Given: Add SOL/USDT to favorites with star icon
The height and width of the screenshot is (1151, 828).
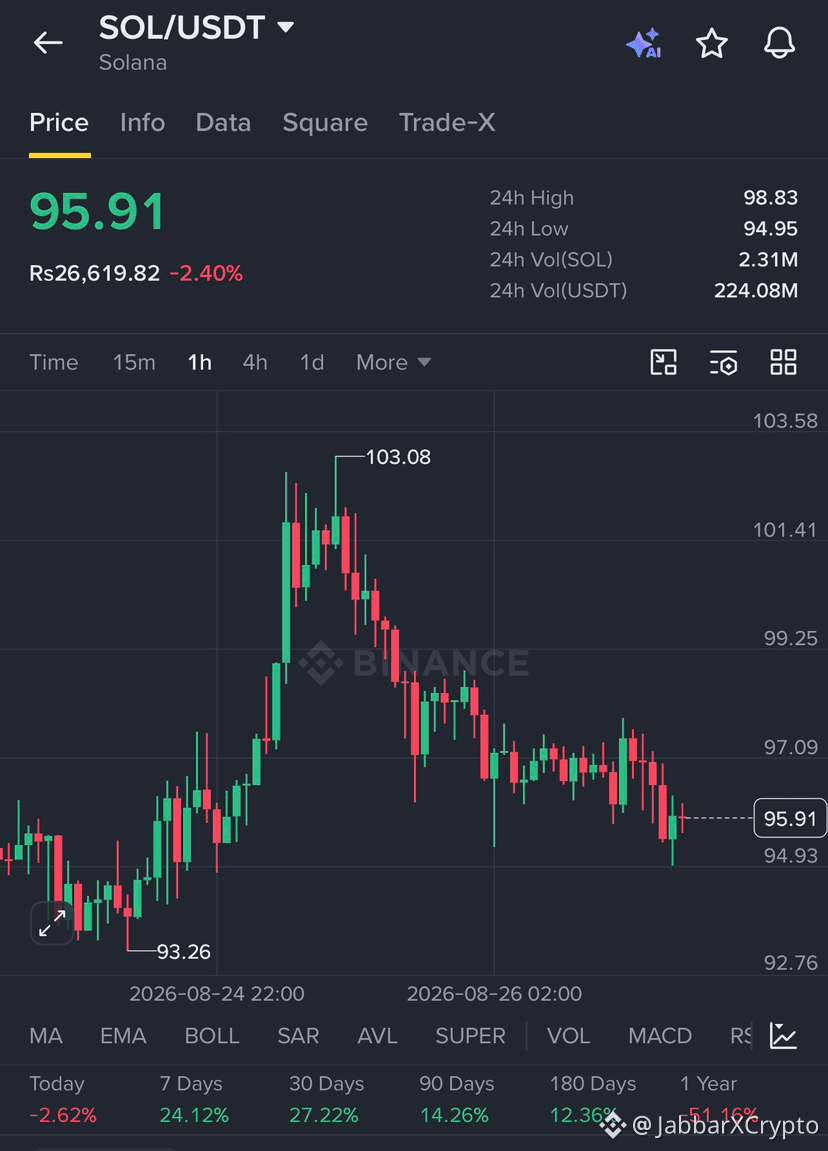Looking at the screenshot, I should click(x=711, y=43).
